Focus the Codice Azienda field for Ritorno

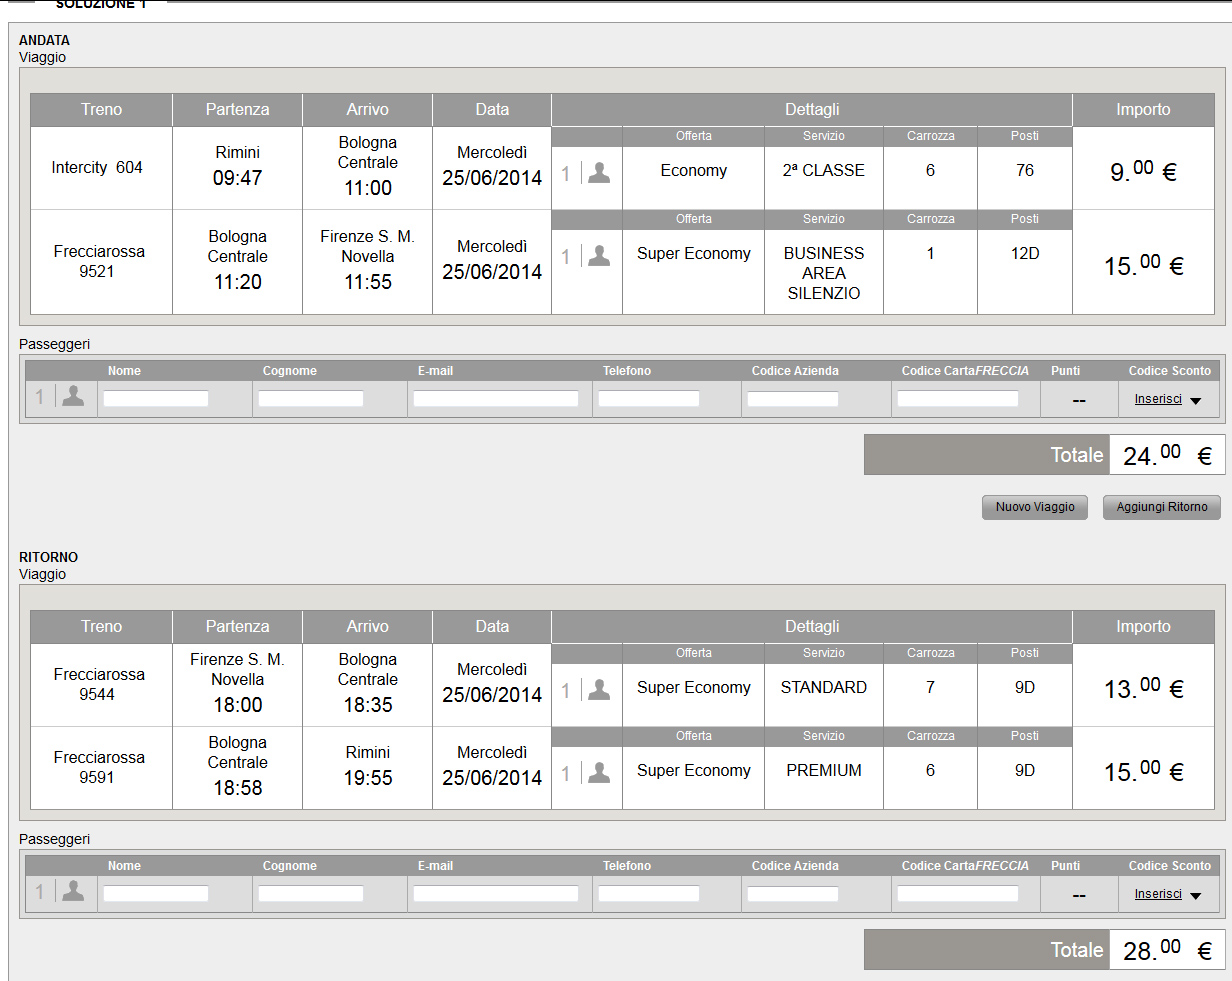point(793,893)
